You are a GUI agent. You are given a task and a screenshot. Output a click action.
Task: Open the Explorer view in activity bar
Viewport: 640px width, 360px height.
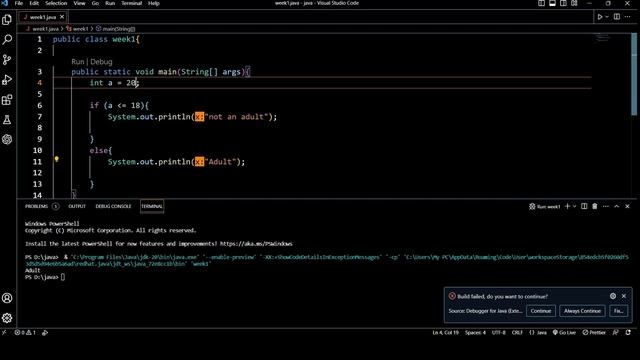(7, 20)
